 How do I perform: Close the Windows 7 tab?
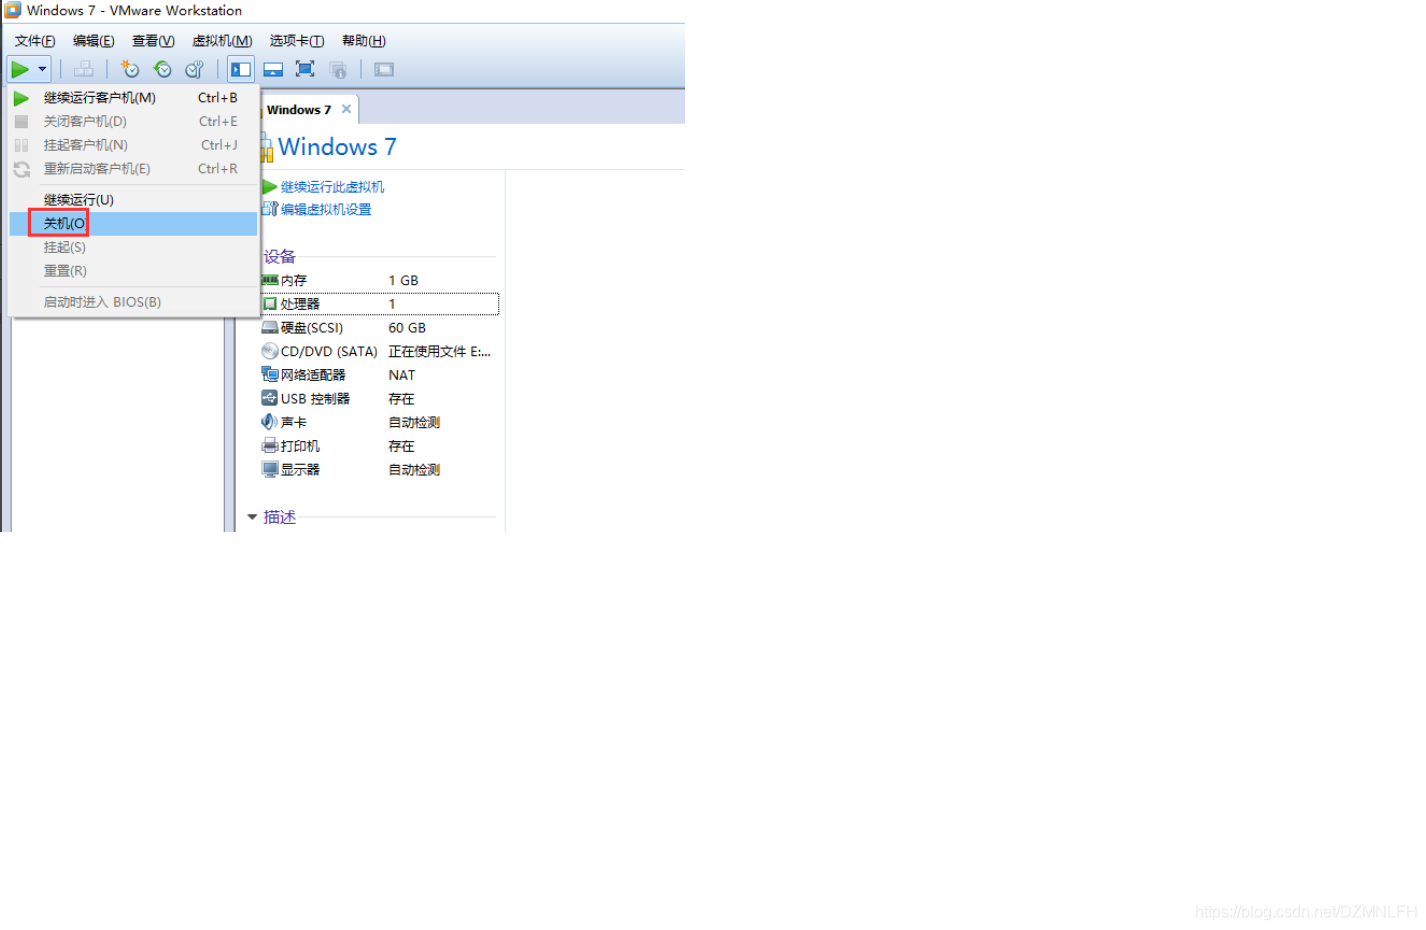coord(346,109)
